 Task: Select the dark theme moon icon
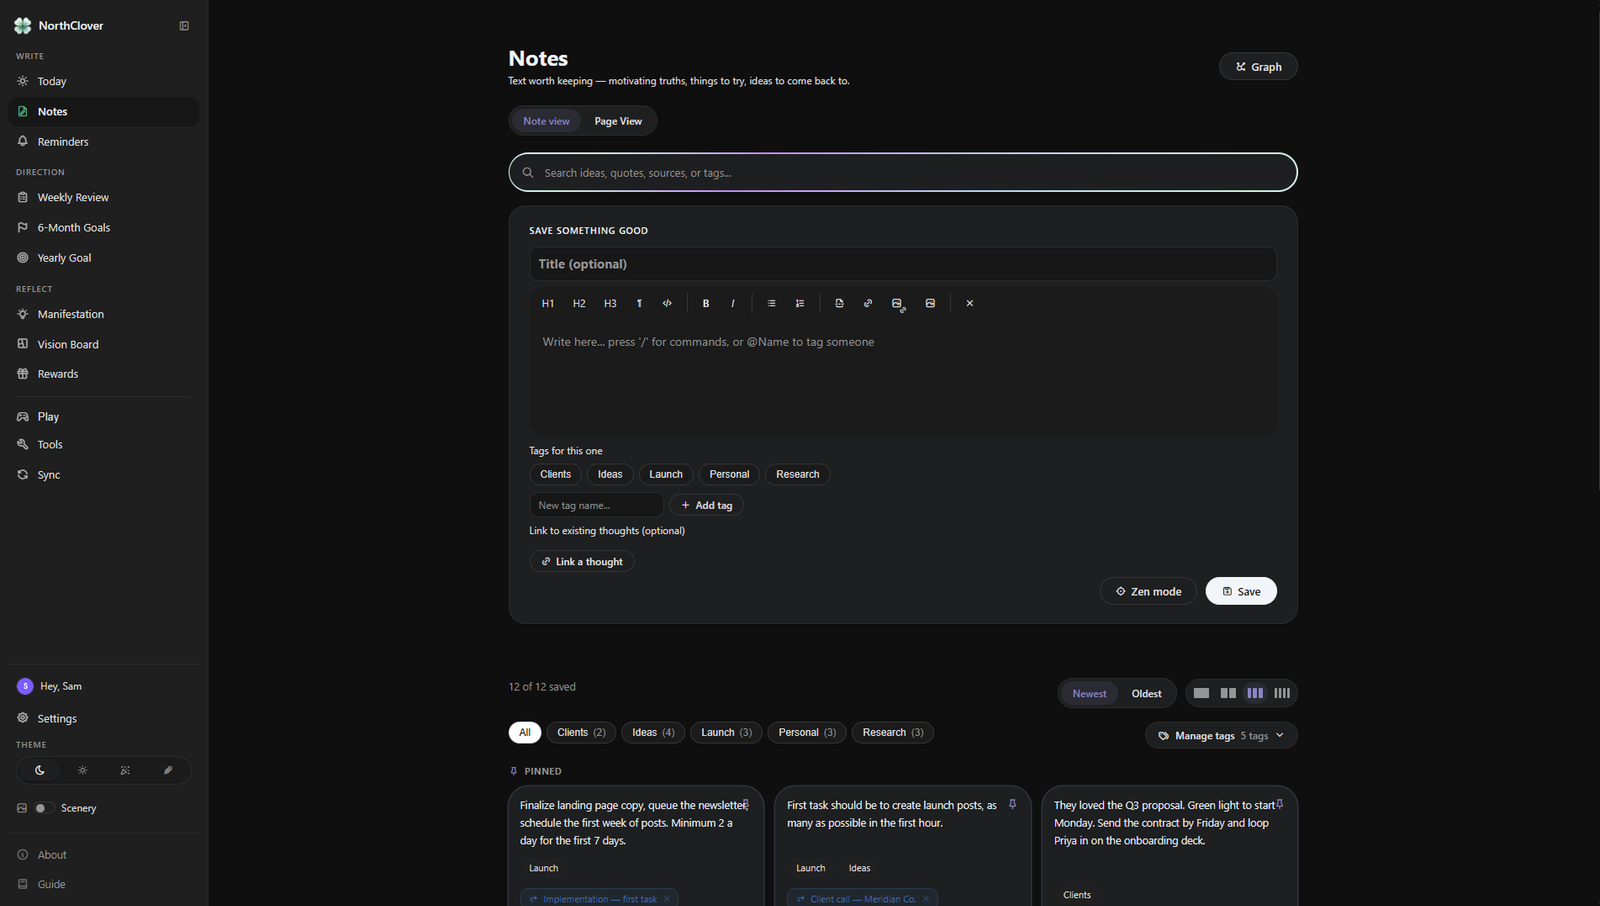pos(40,770)
